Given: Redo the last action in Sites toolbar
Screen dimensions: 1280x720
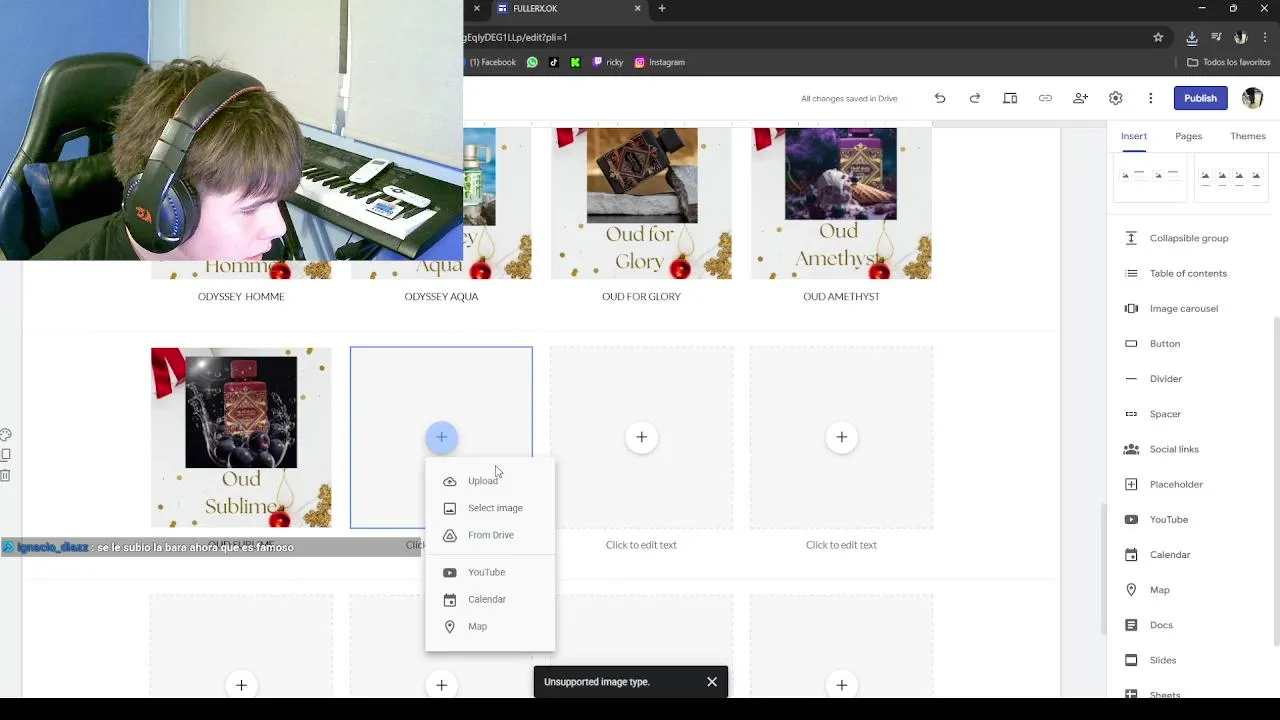Looking at the screenshot, I should pyautogui.click(x=975, y=98).
